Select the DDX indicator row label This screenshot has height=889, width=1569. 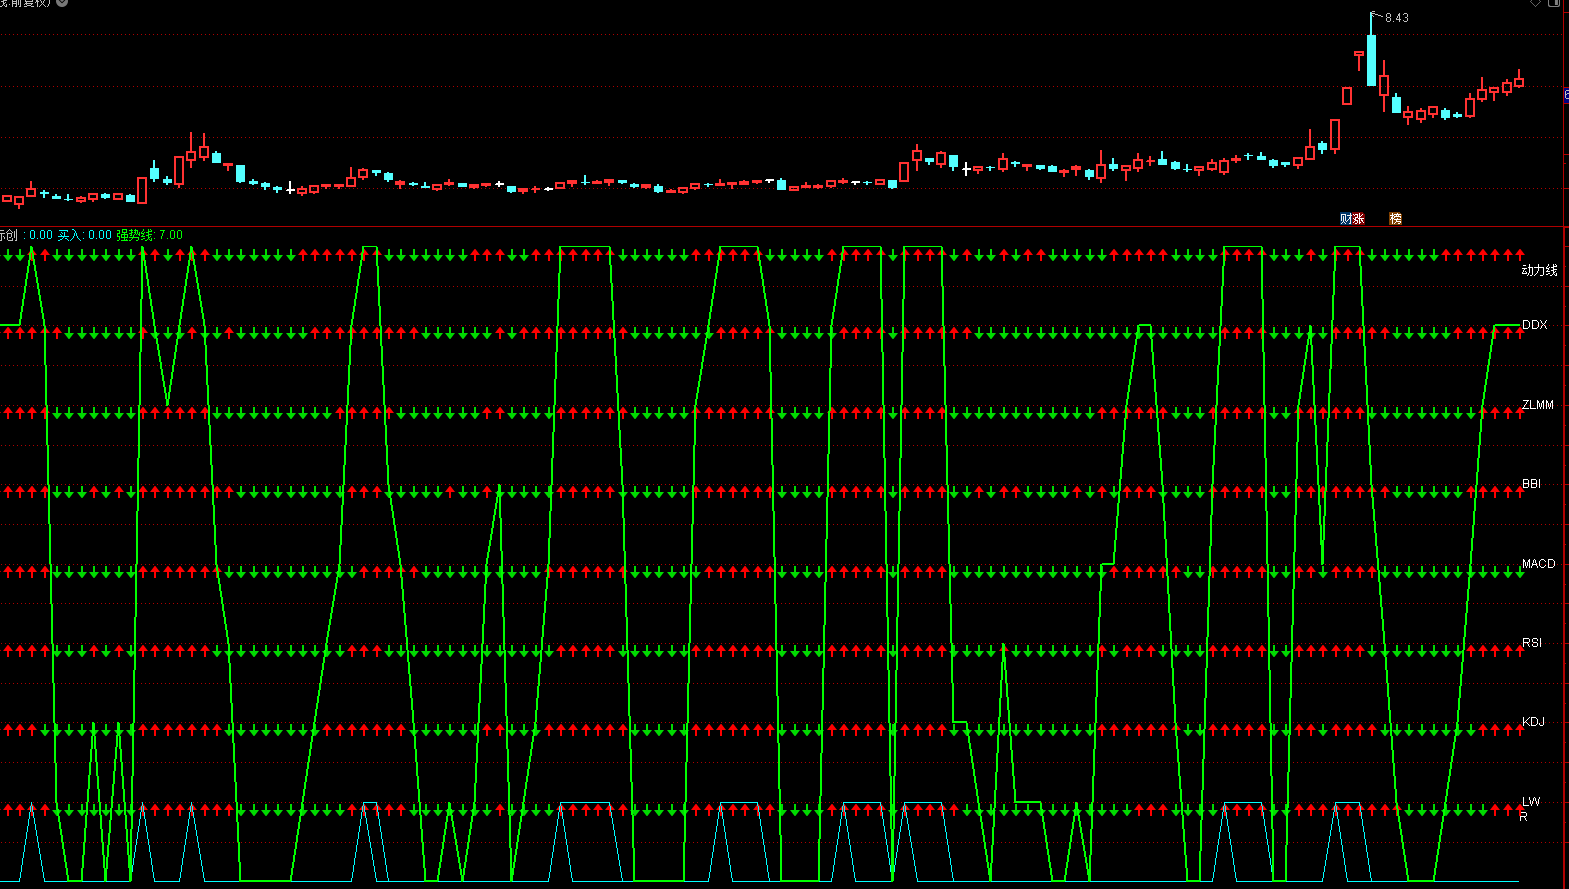point(1534,325)
